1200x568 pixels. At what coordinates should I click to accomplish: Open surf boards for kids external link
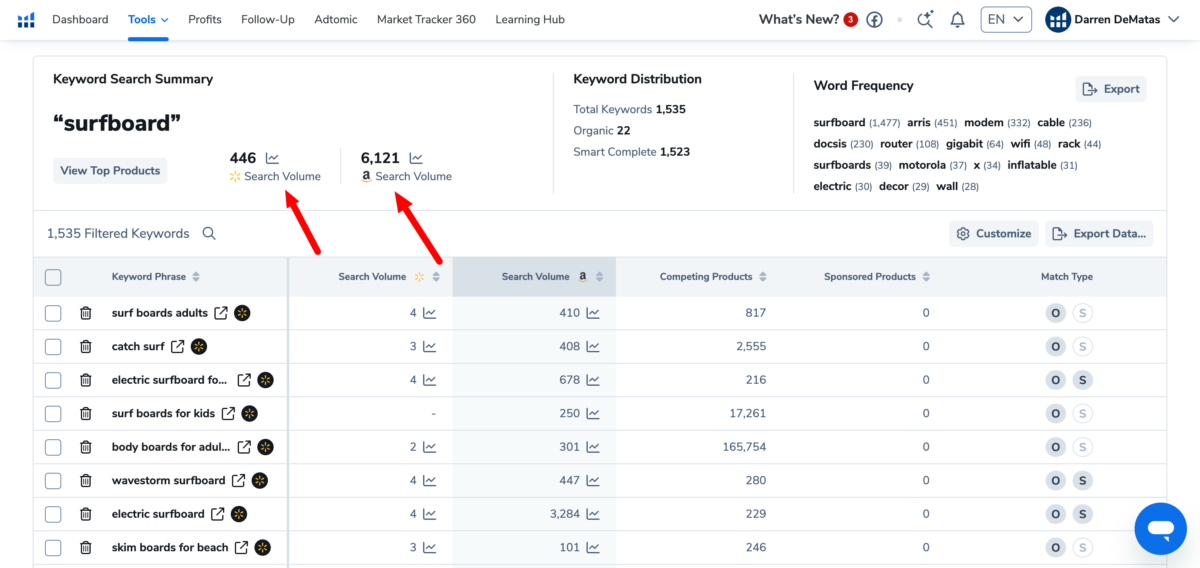[228, 414]
